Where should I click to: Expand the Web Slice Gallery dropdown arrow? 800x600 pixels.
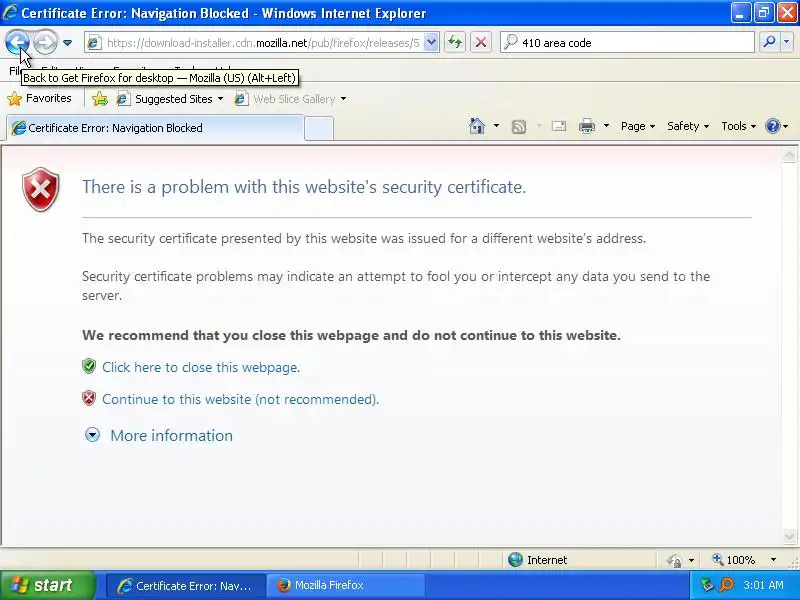pos(343,98)
